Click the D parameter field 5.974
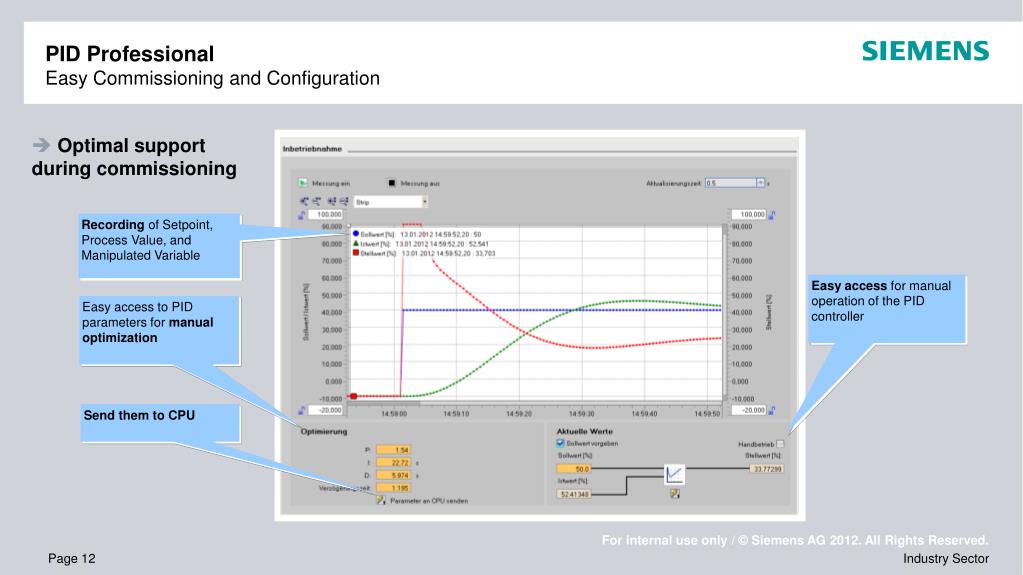The image size is (1023, 575). click(393, 475)
